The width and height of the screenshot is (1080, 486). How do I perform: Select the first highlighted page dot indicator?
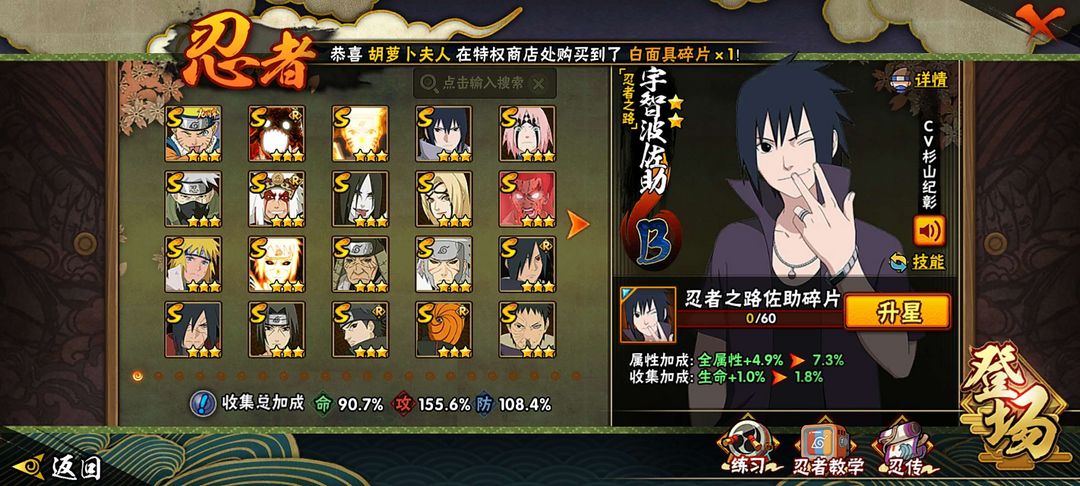click(x=138, y=376)
